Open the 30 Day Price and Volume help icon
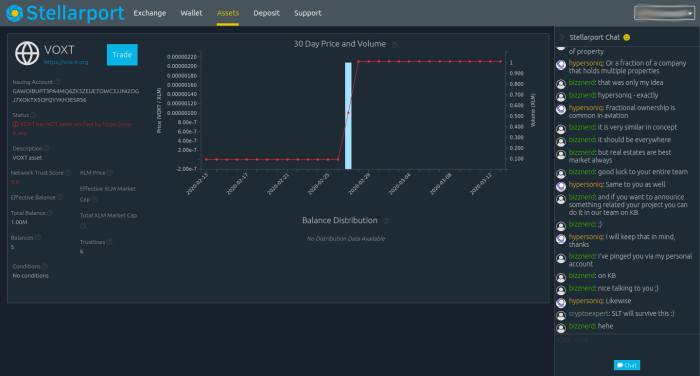Viewport: 700px width, 376px height. pyautogui.click(x=395, y=45)
